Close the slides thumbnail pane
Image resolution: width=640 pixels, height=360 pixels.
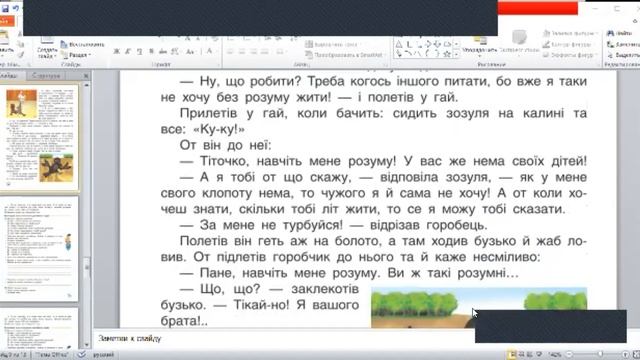(86, 76)
